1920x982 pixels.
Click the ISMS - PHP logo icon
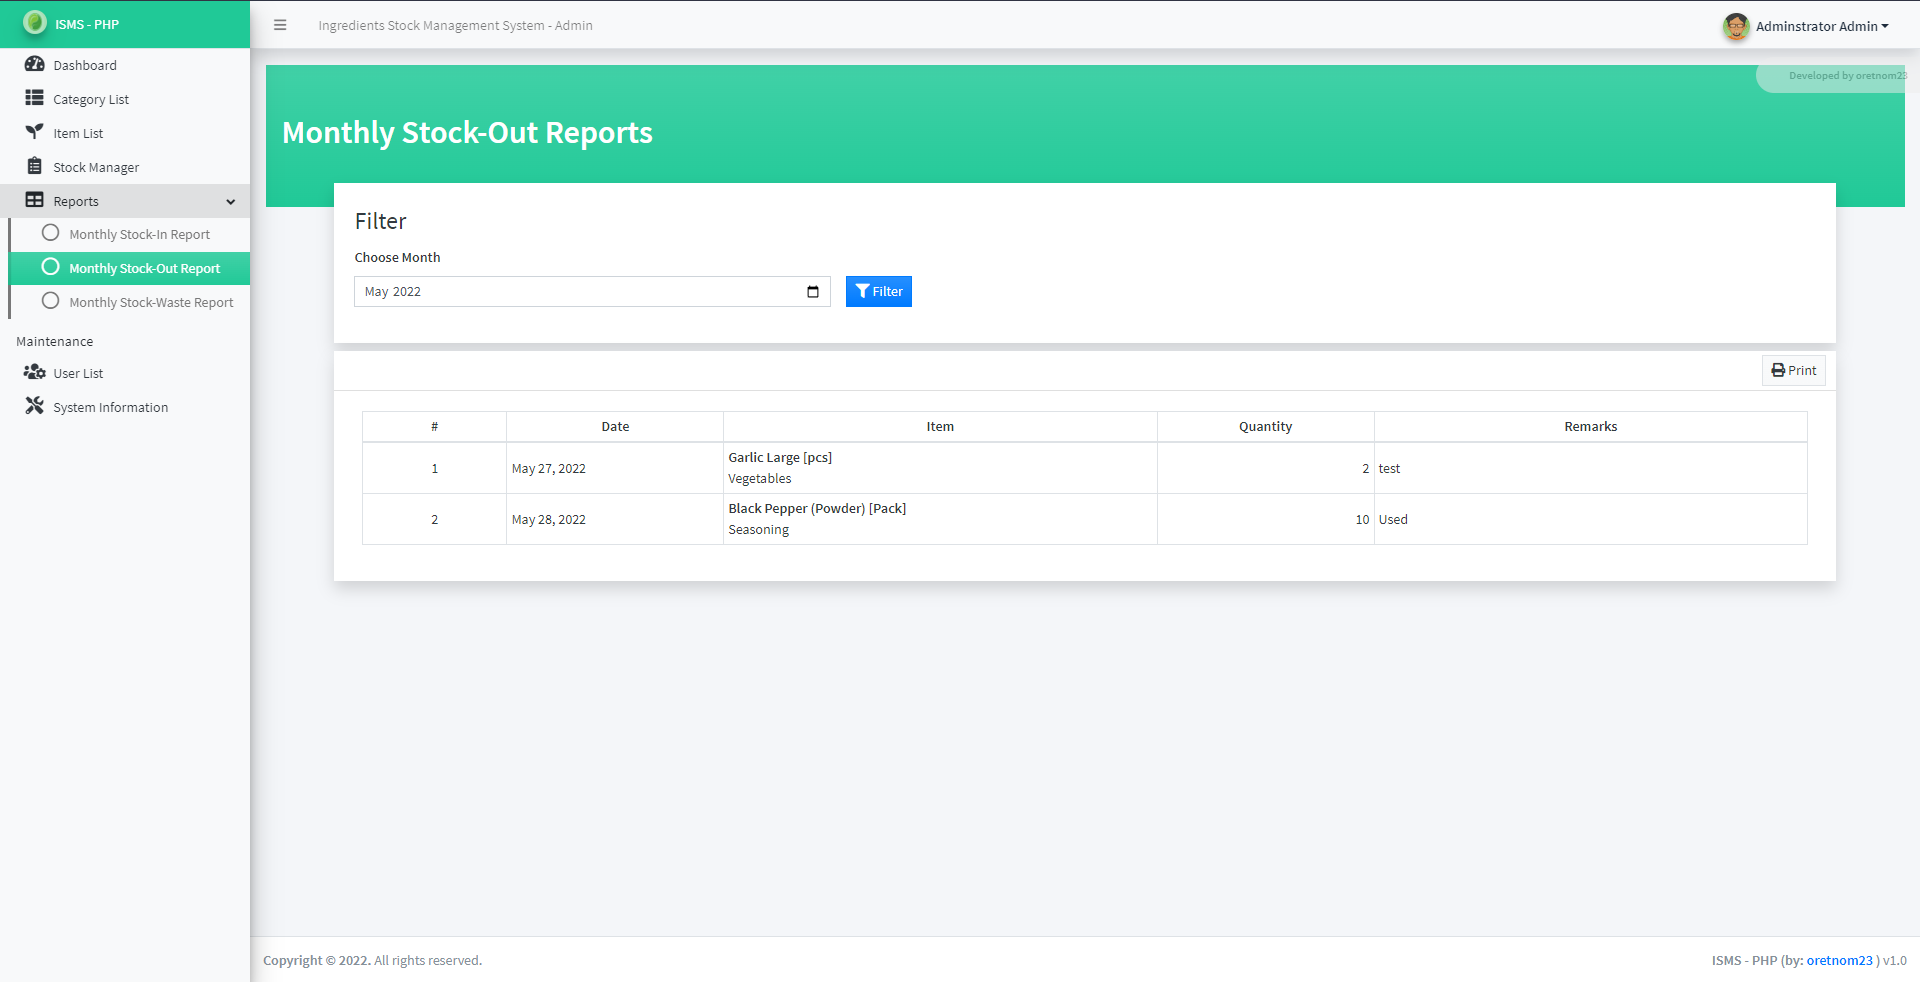coord(35,22)
